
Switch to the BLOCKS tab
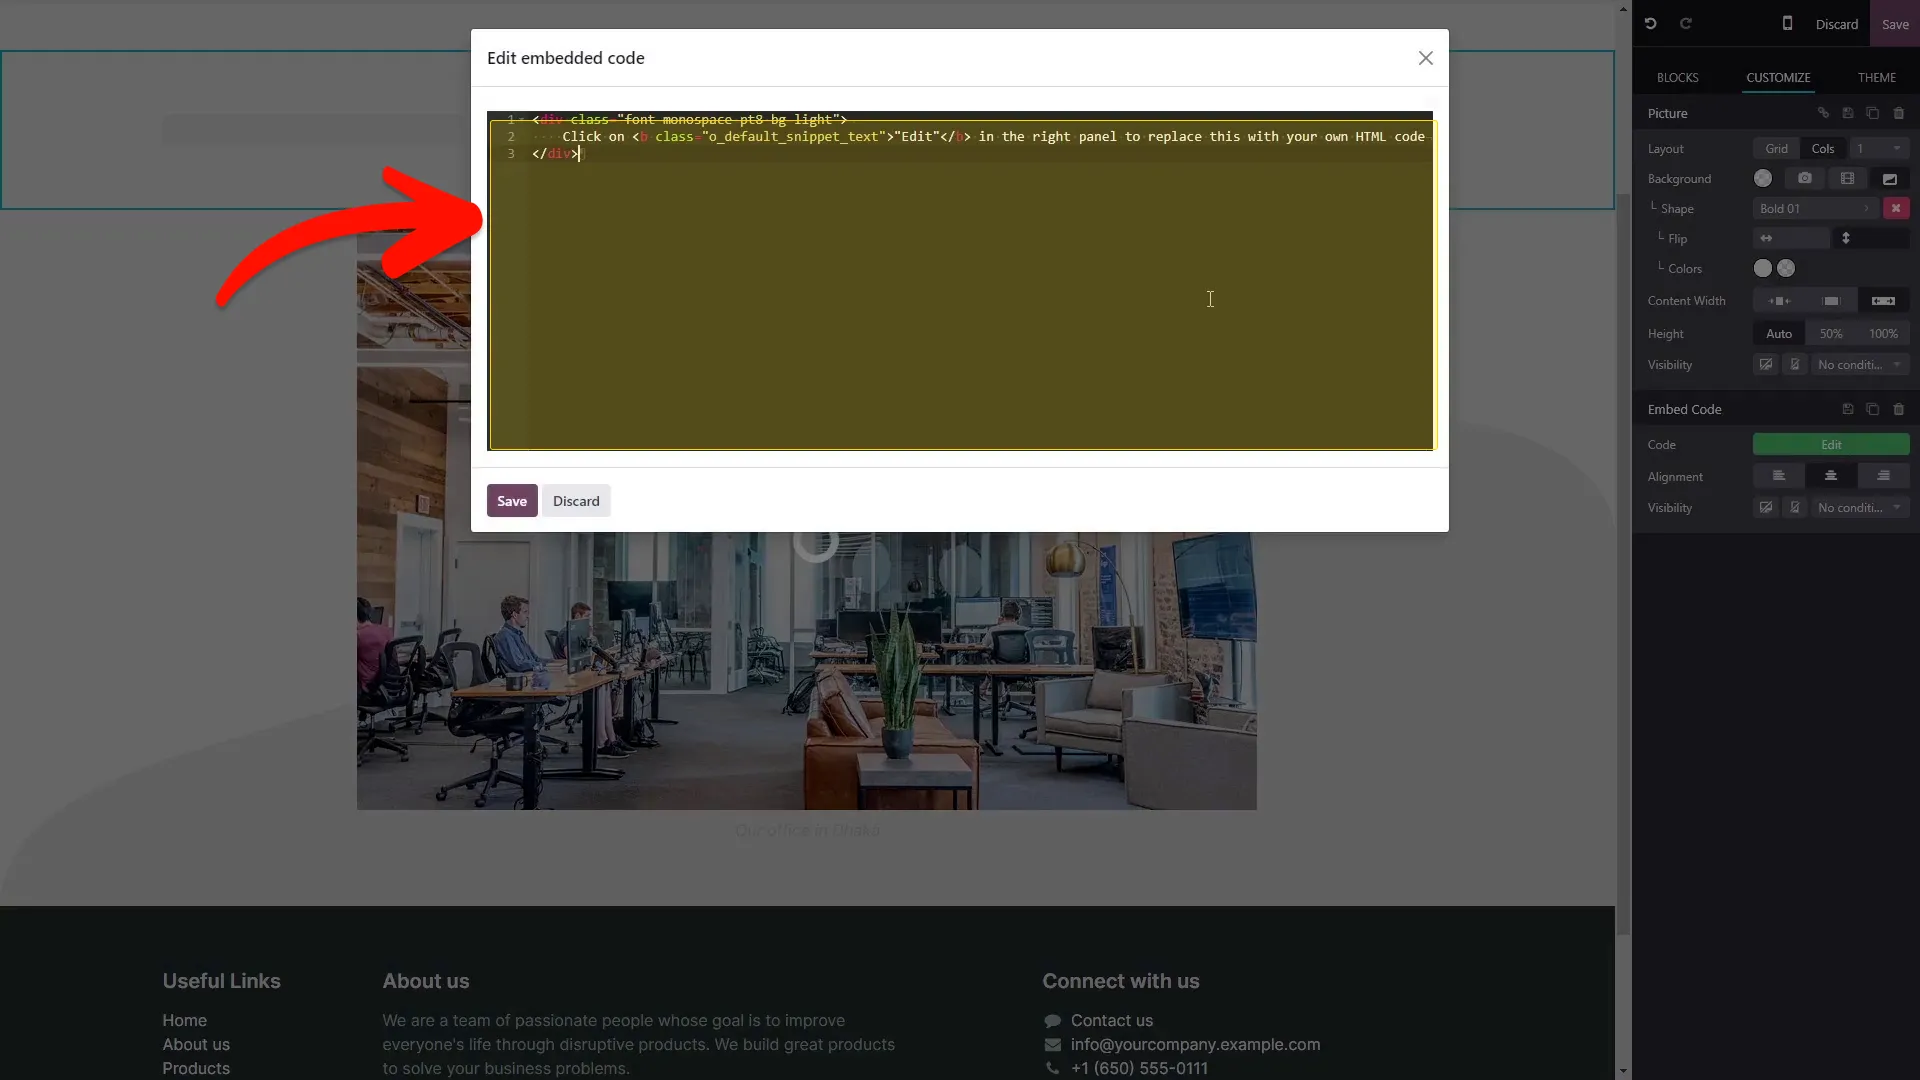click(1677, 77)
